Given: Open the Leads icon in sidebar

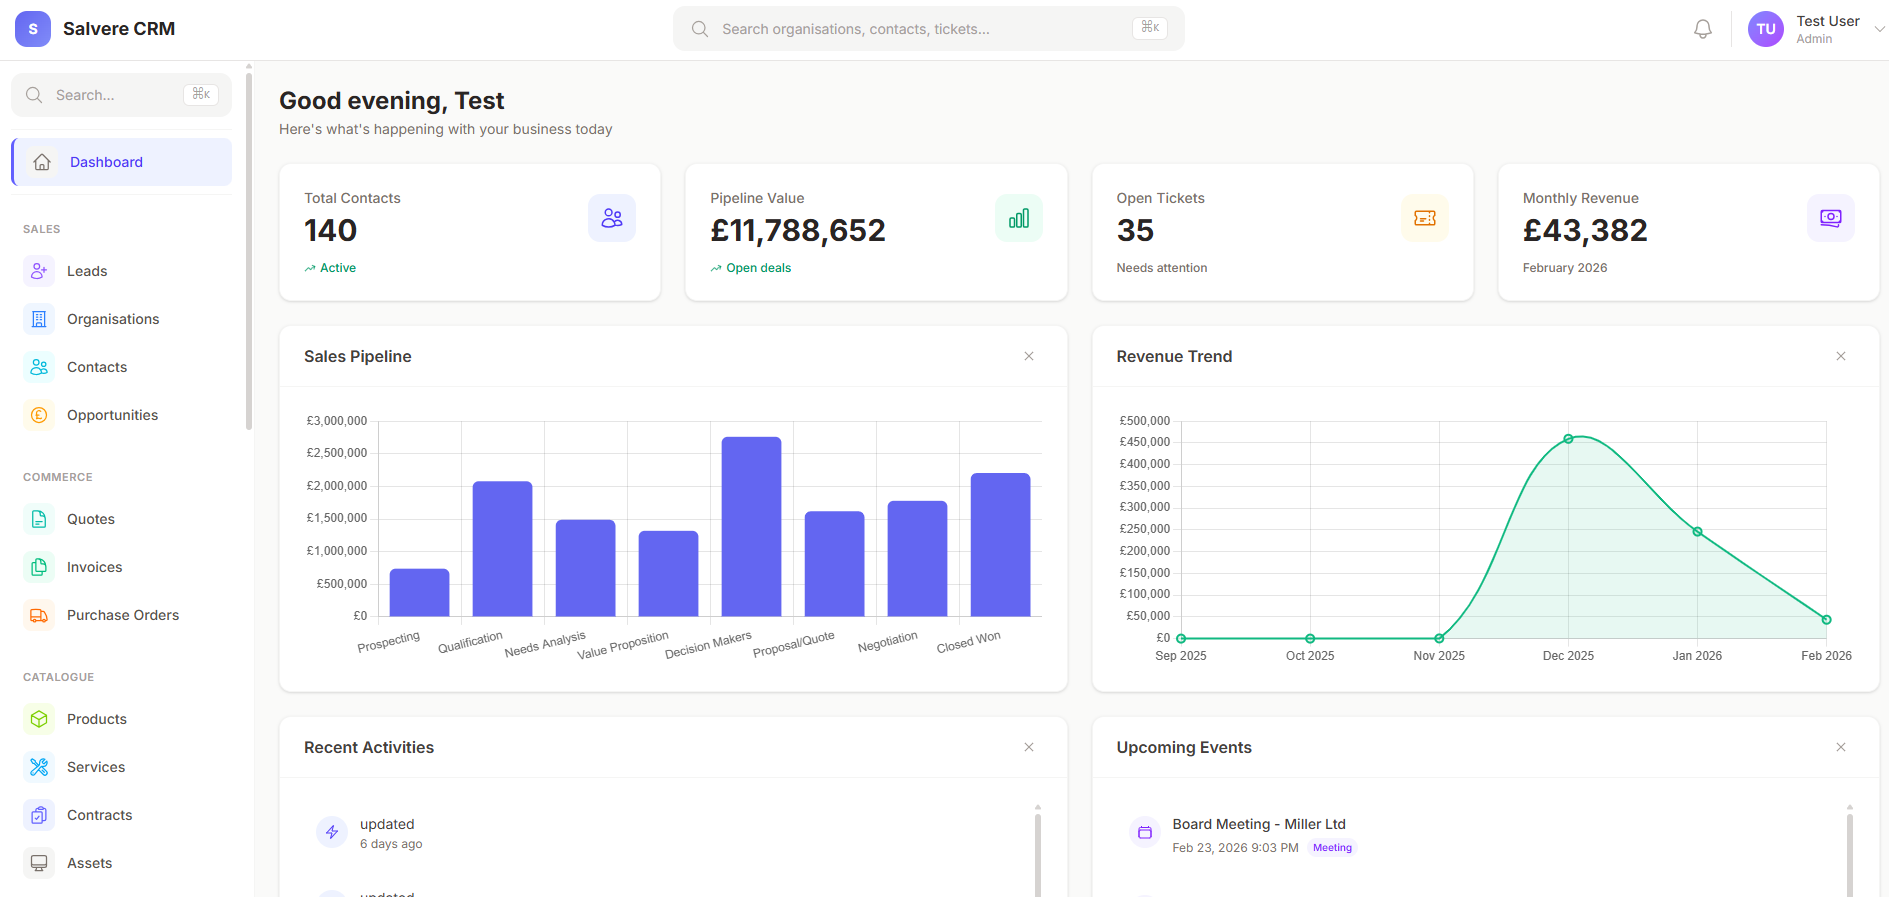Looking at the screenshot, I should tap(39, 271).
